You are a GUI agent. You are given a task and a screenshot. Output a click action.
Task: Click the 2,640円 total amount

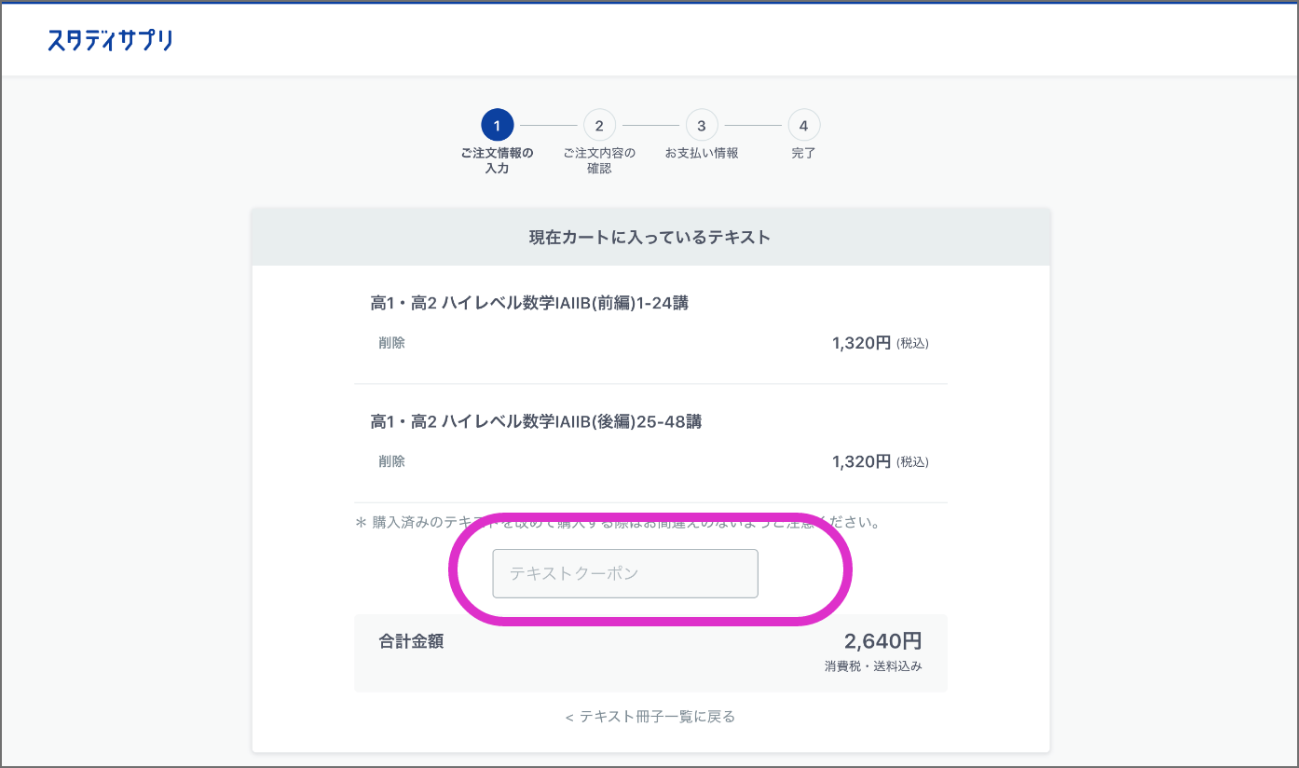pos(883,641)
